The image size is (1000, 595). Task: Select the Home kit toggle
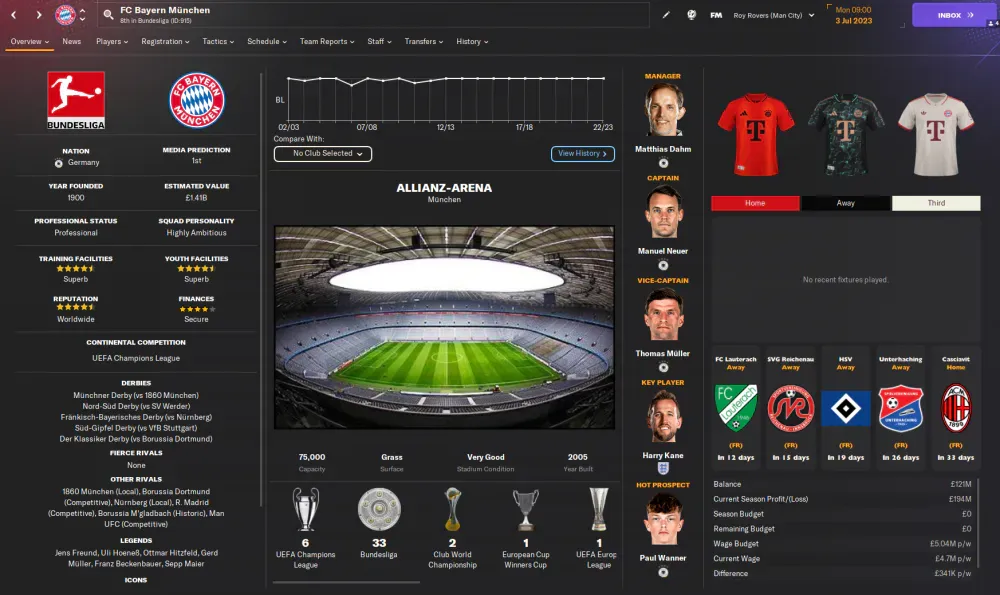755,203
